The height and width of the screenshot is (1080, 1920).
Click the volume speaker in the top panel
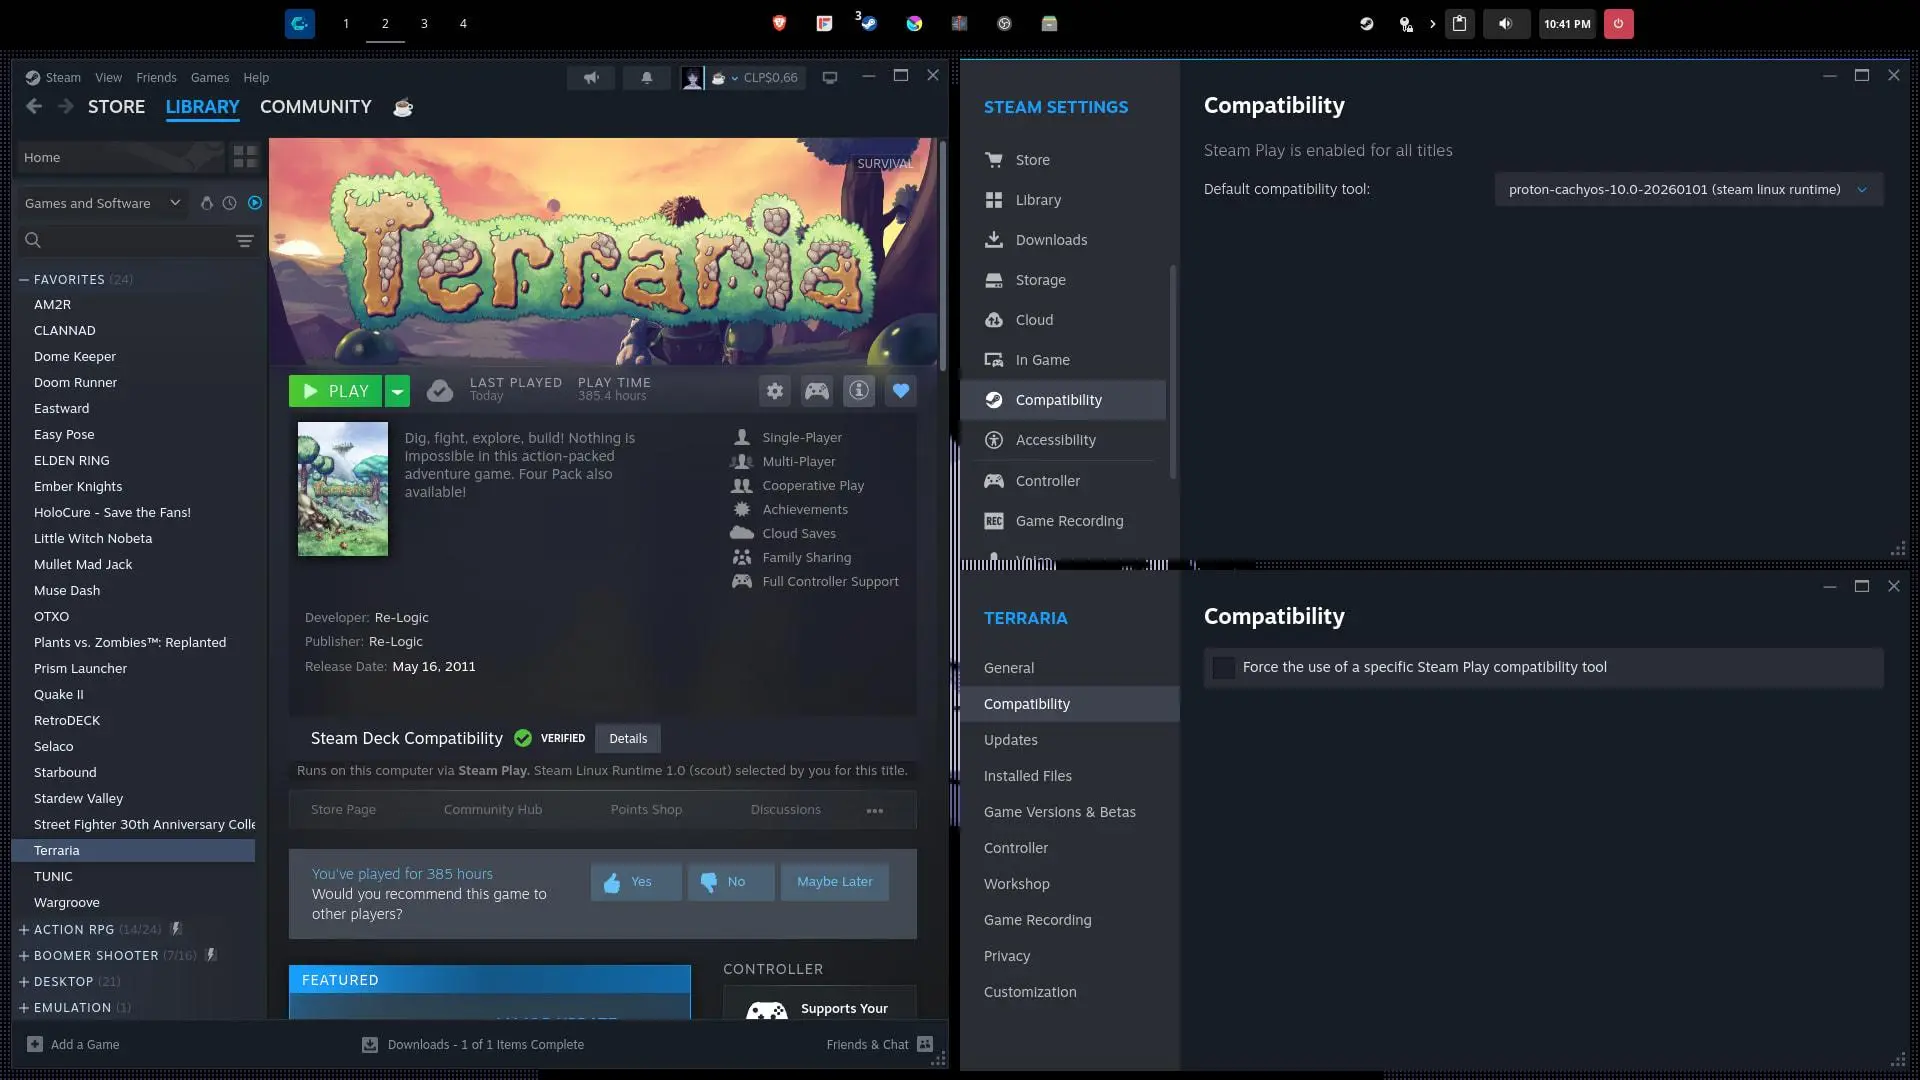click(1506, 24)
